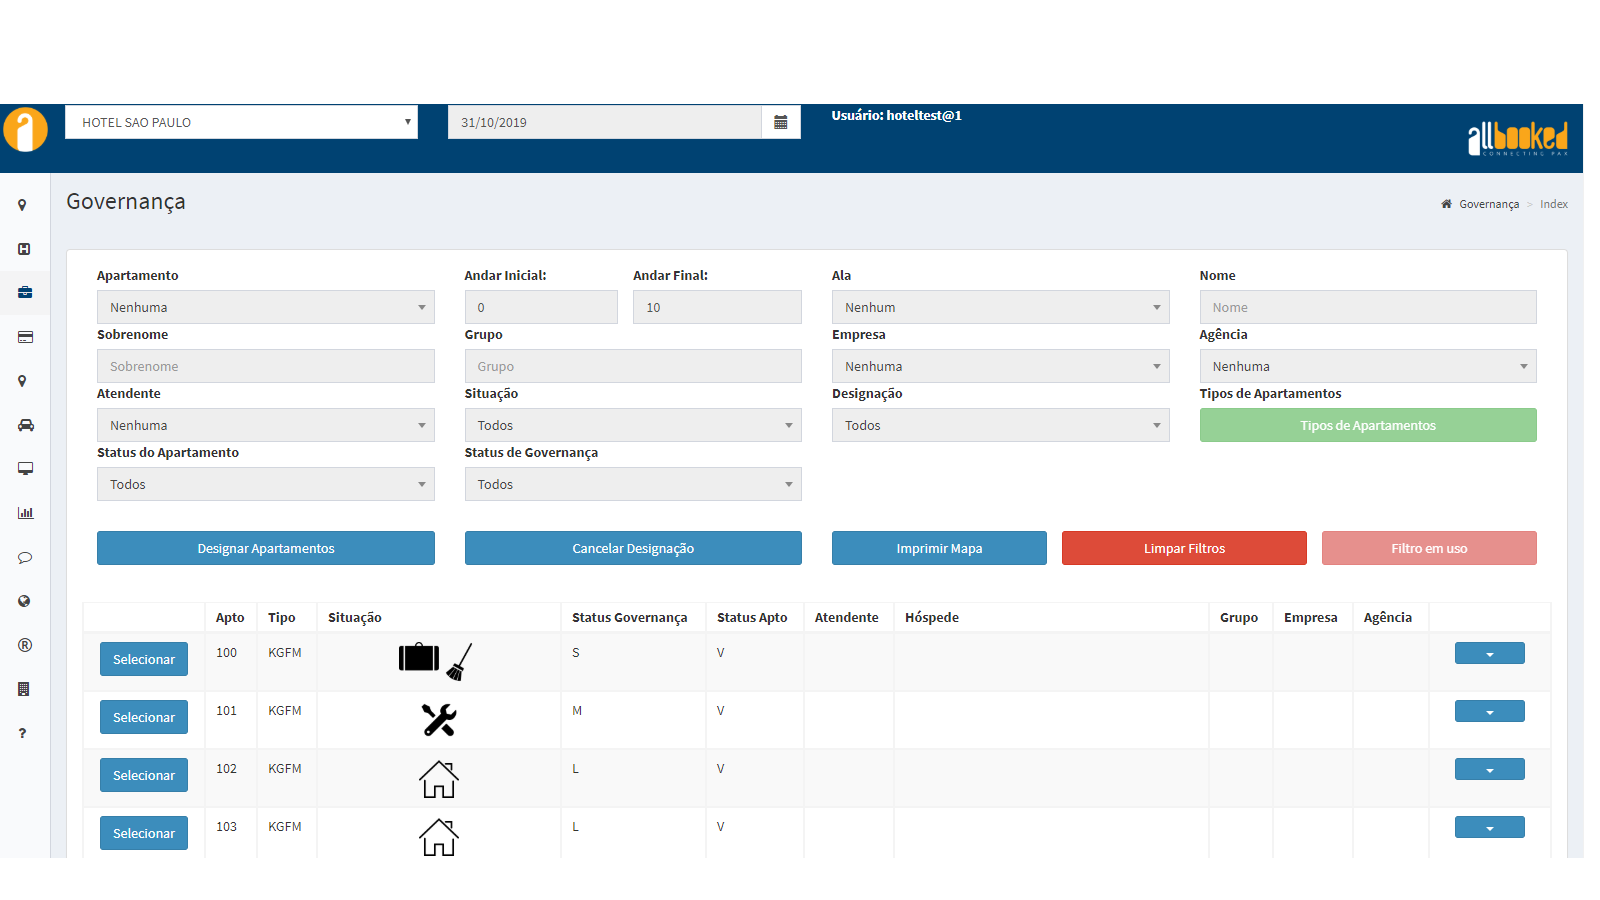Click Selecionar for apartment 102
Screen dimensions: 1600x900
[x=144, y=775]
